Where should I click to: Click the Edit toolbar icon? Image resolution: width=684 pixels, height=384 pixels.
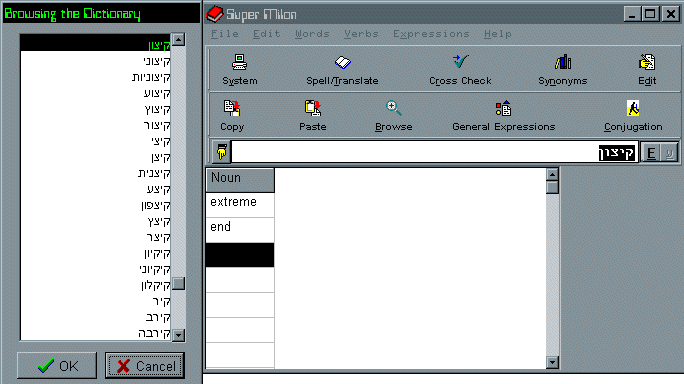click(x=646, y=62)
